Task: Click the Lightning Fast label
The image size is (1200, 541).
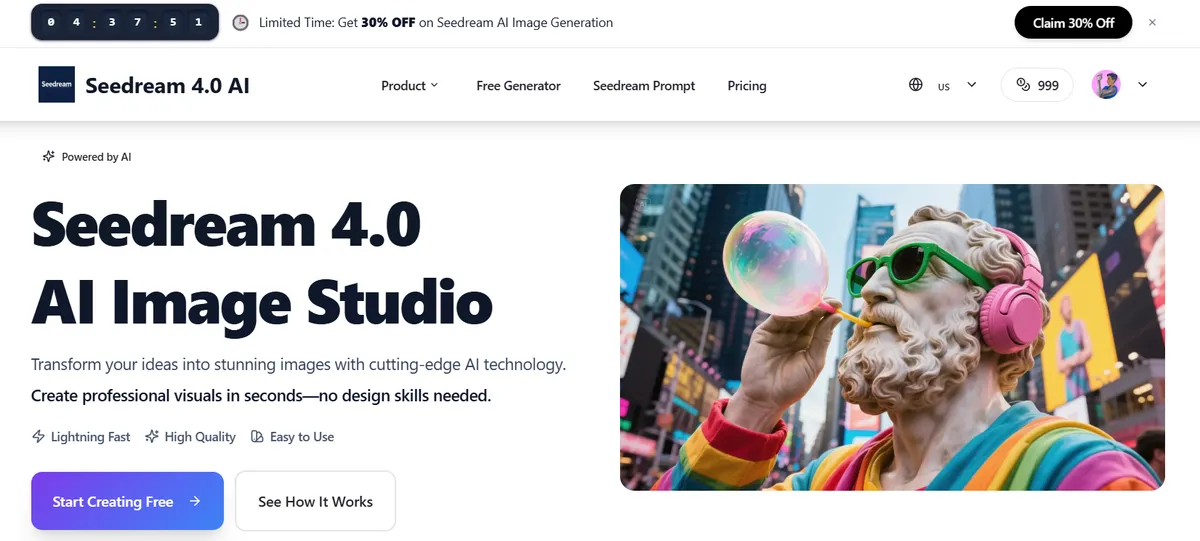Action: click(x=91, y=437)
